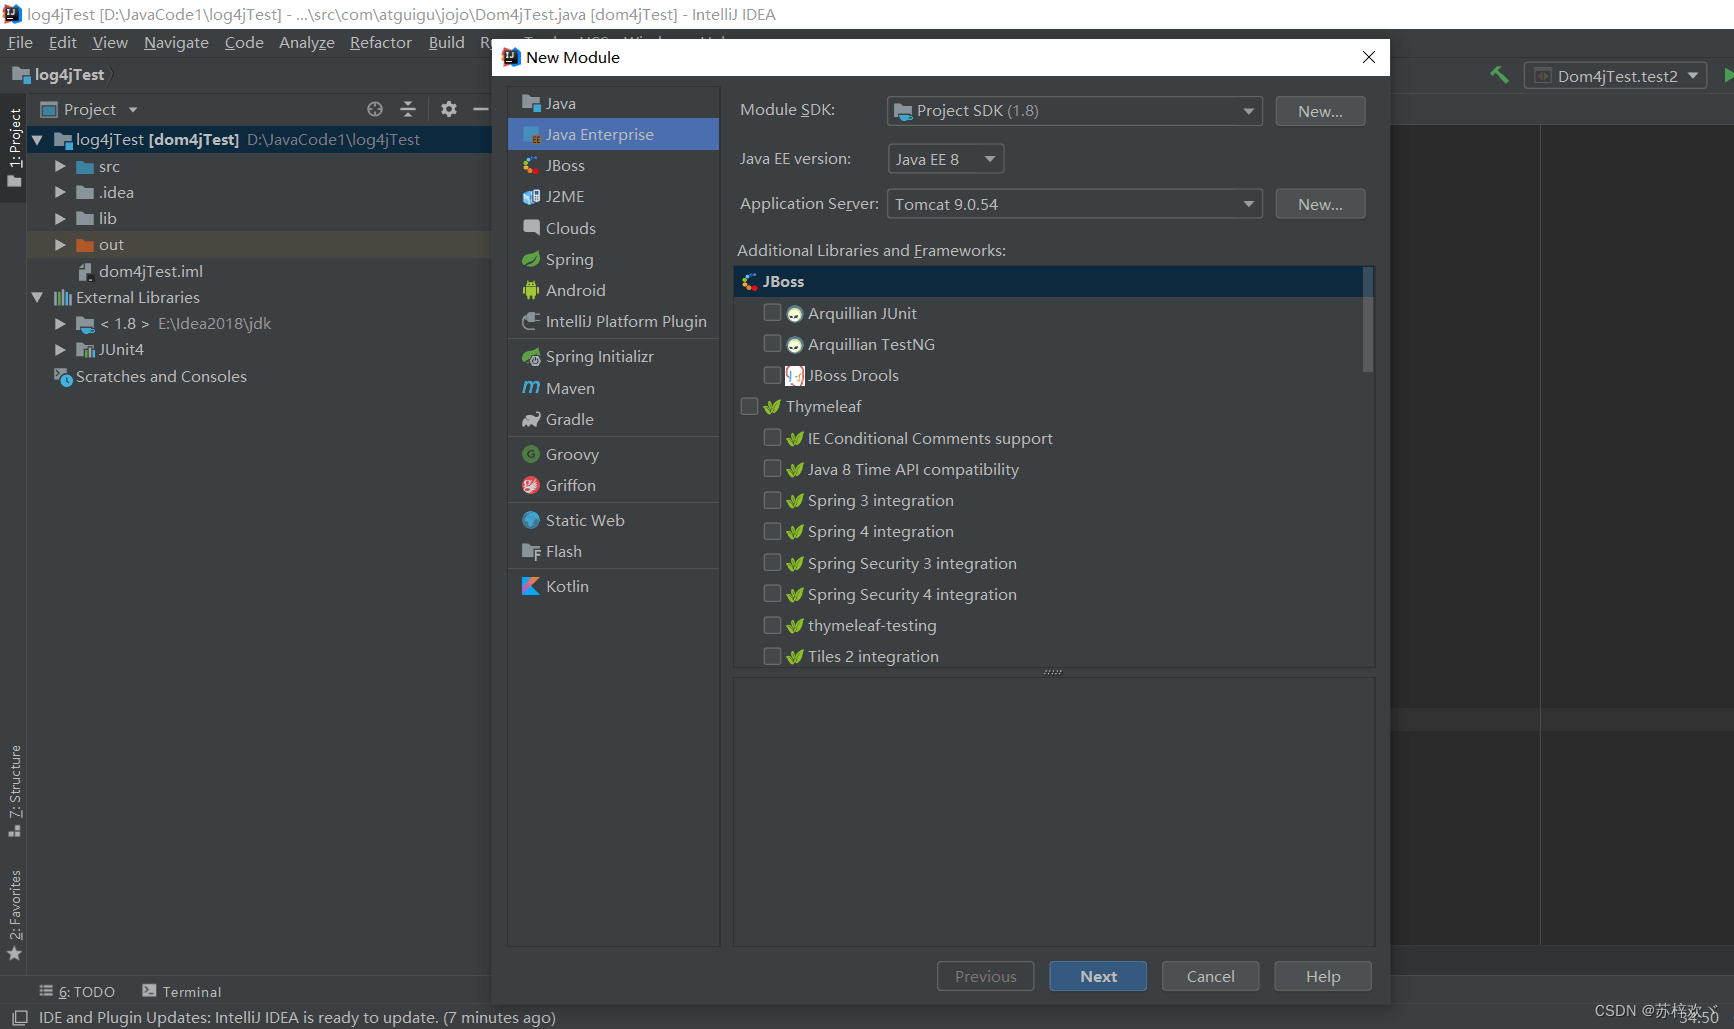Select Clouds module type
Screen dimensions: 1734x1029
point(613,228)
